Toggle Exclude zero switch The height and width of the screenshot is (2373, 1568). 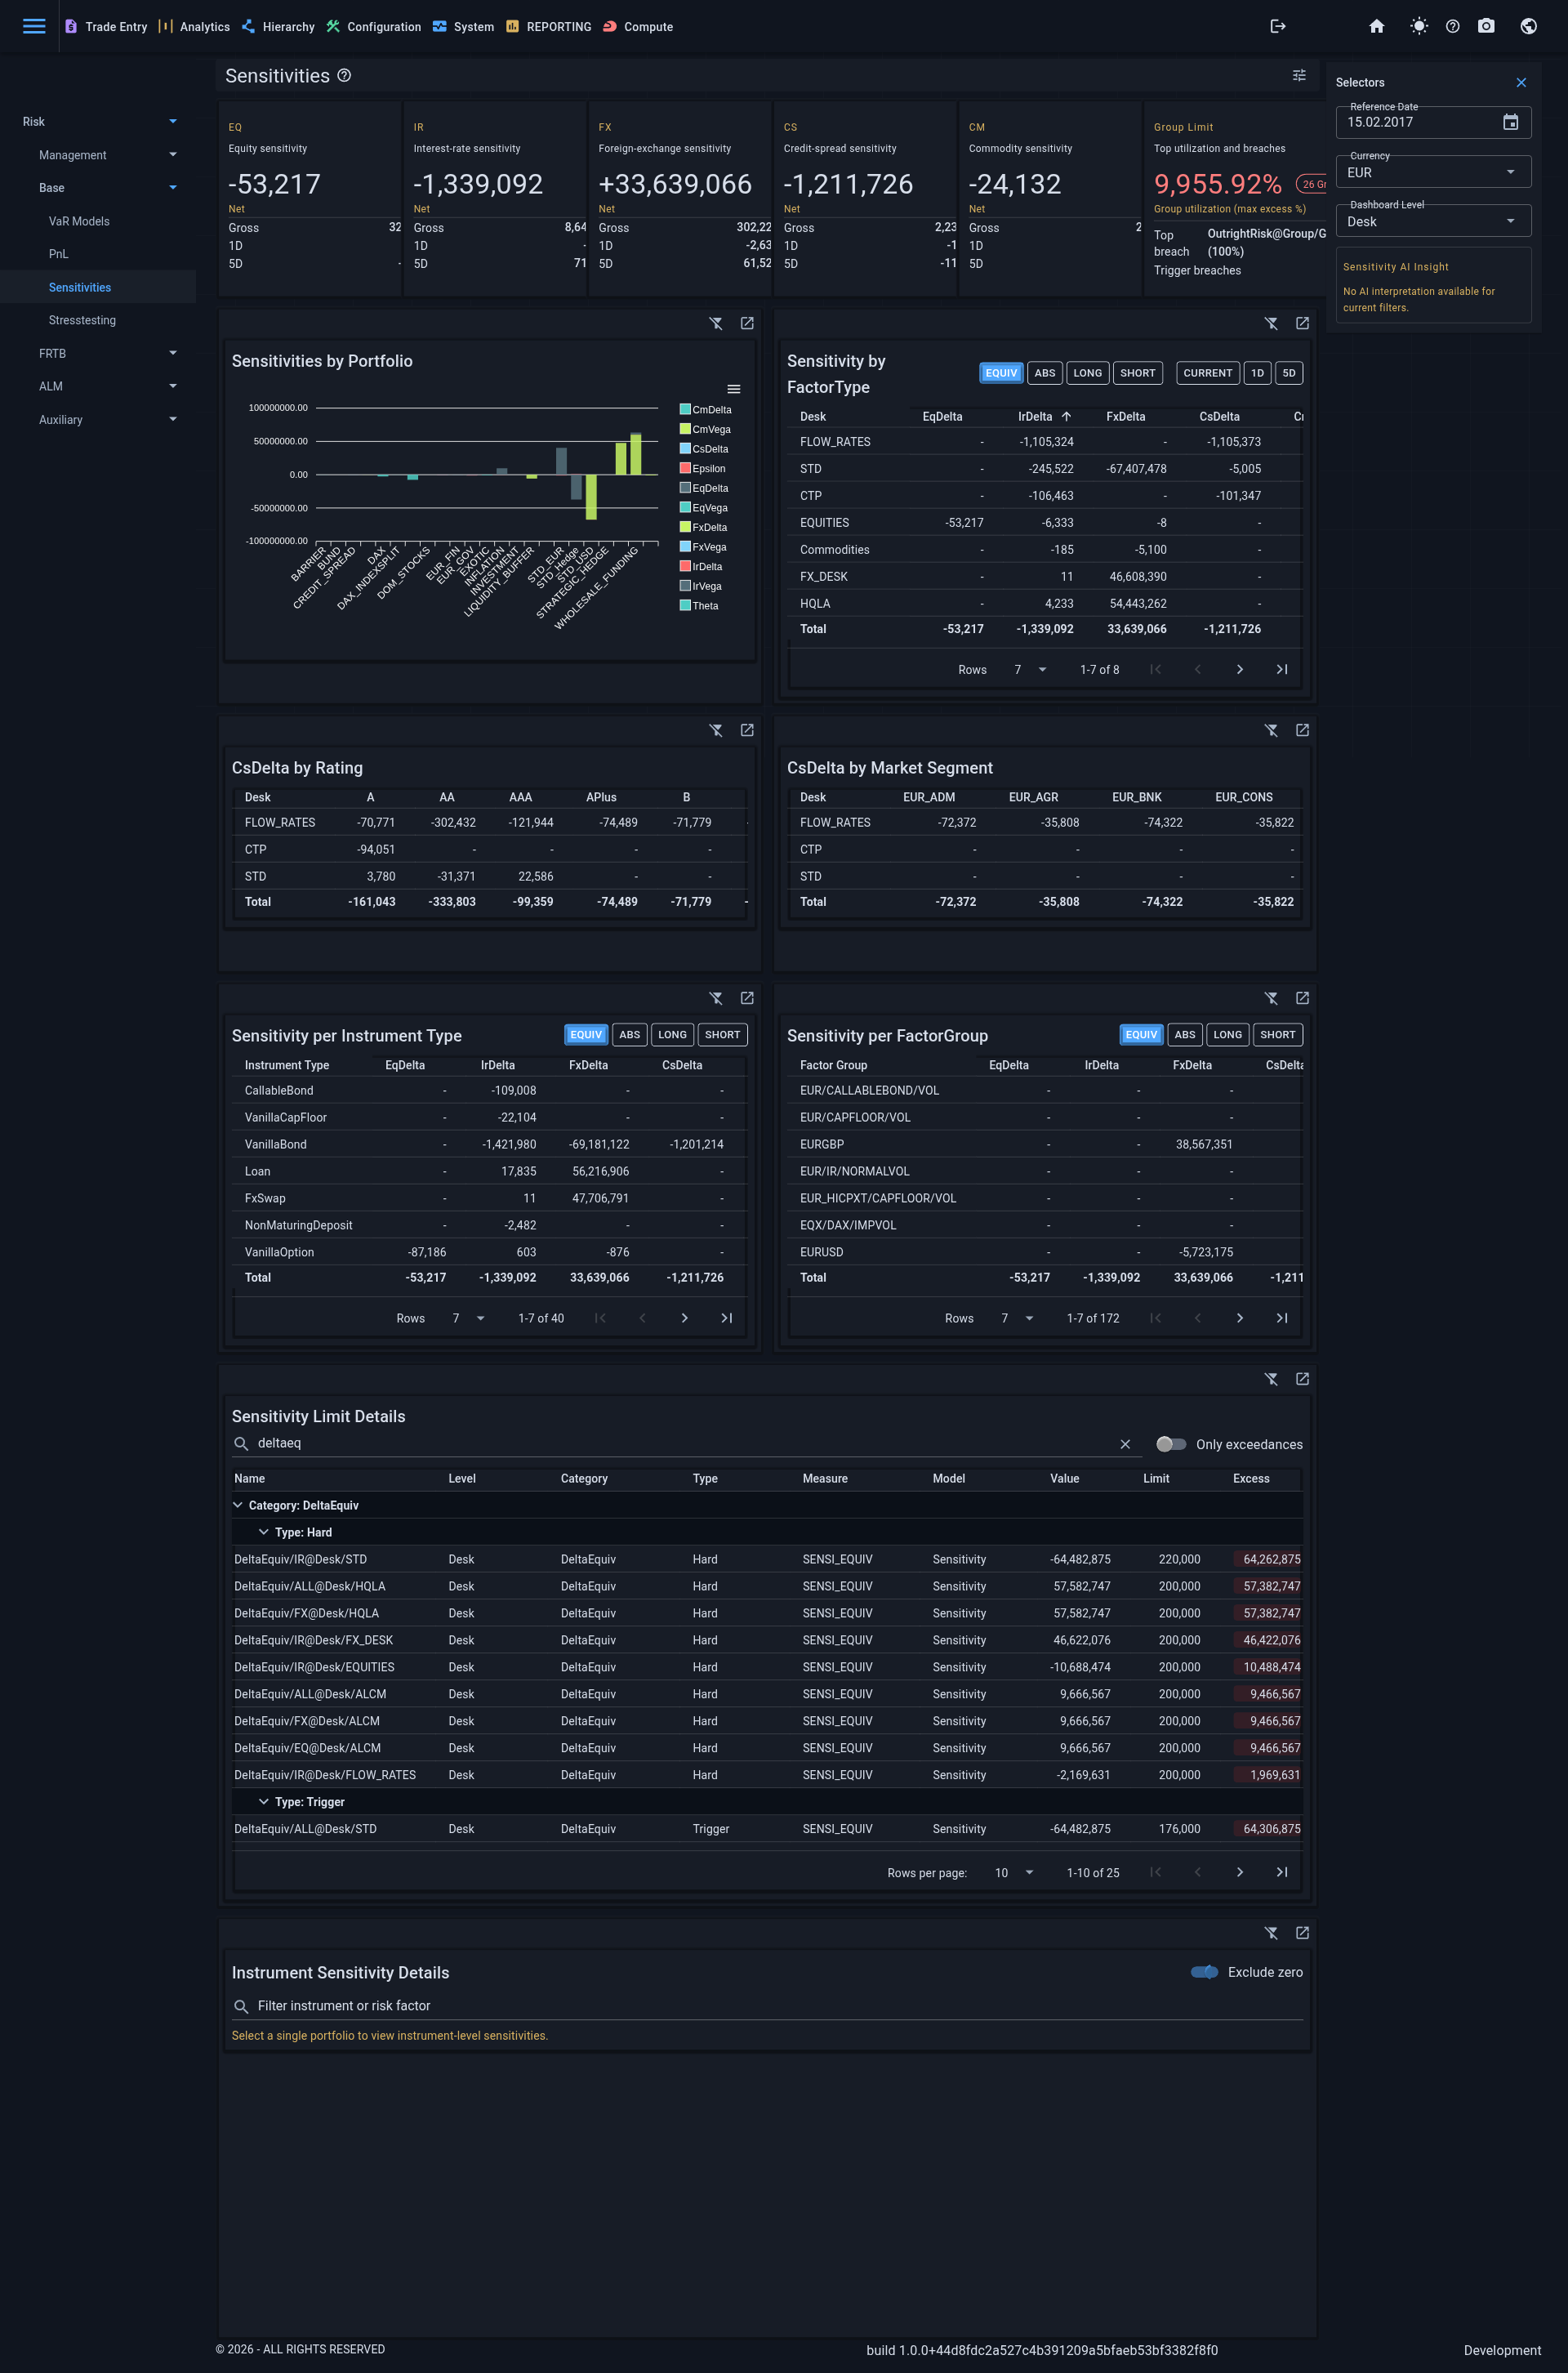[x=1204, y=1972]
